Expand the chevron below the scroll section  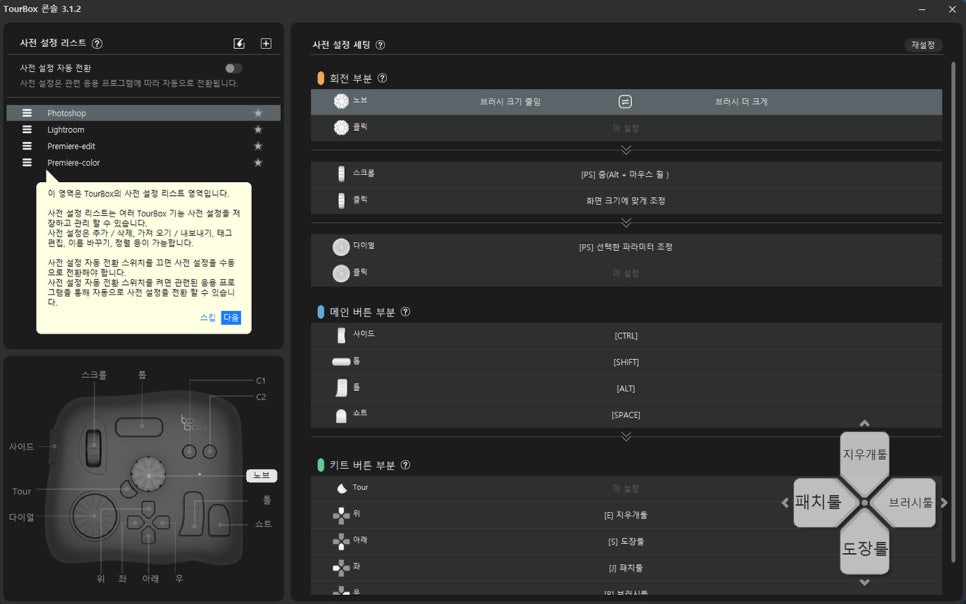point(626,222)
